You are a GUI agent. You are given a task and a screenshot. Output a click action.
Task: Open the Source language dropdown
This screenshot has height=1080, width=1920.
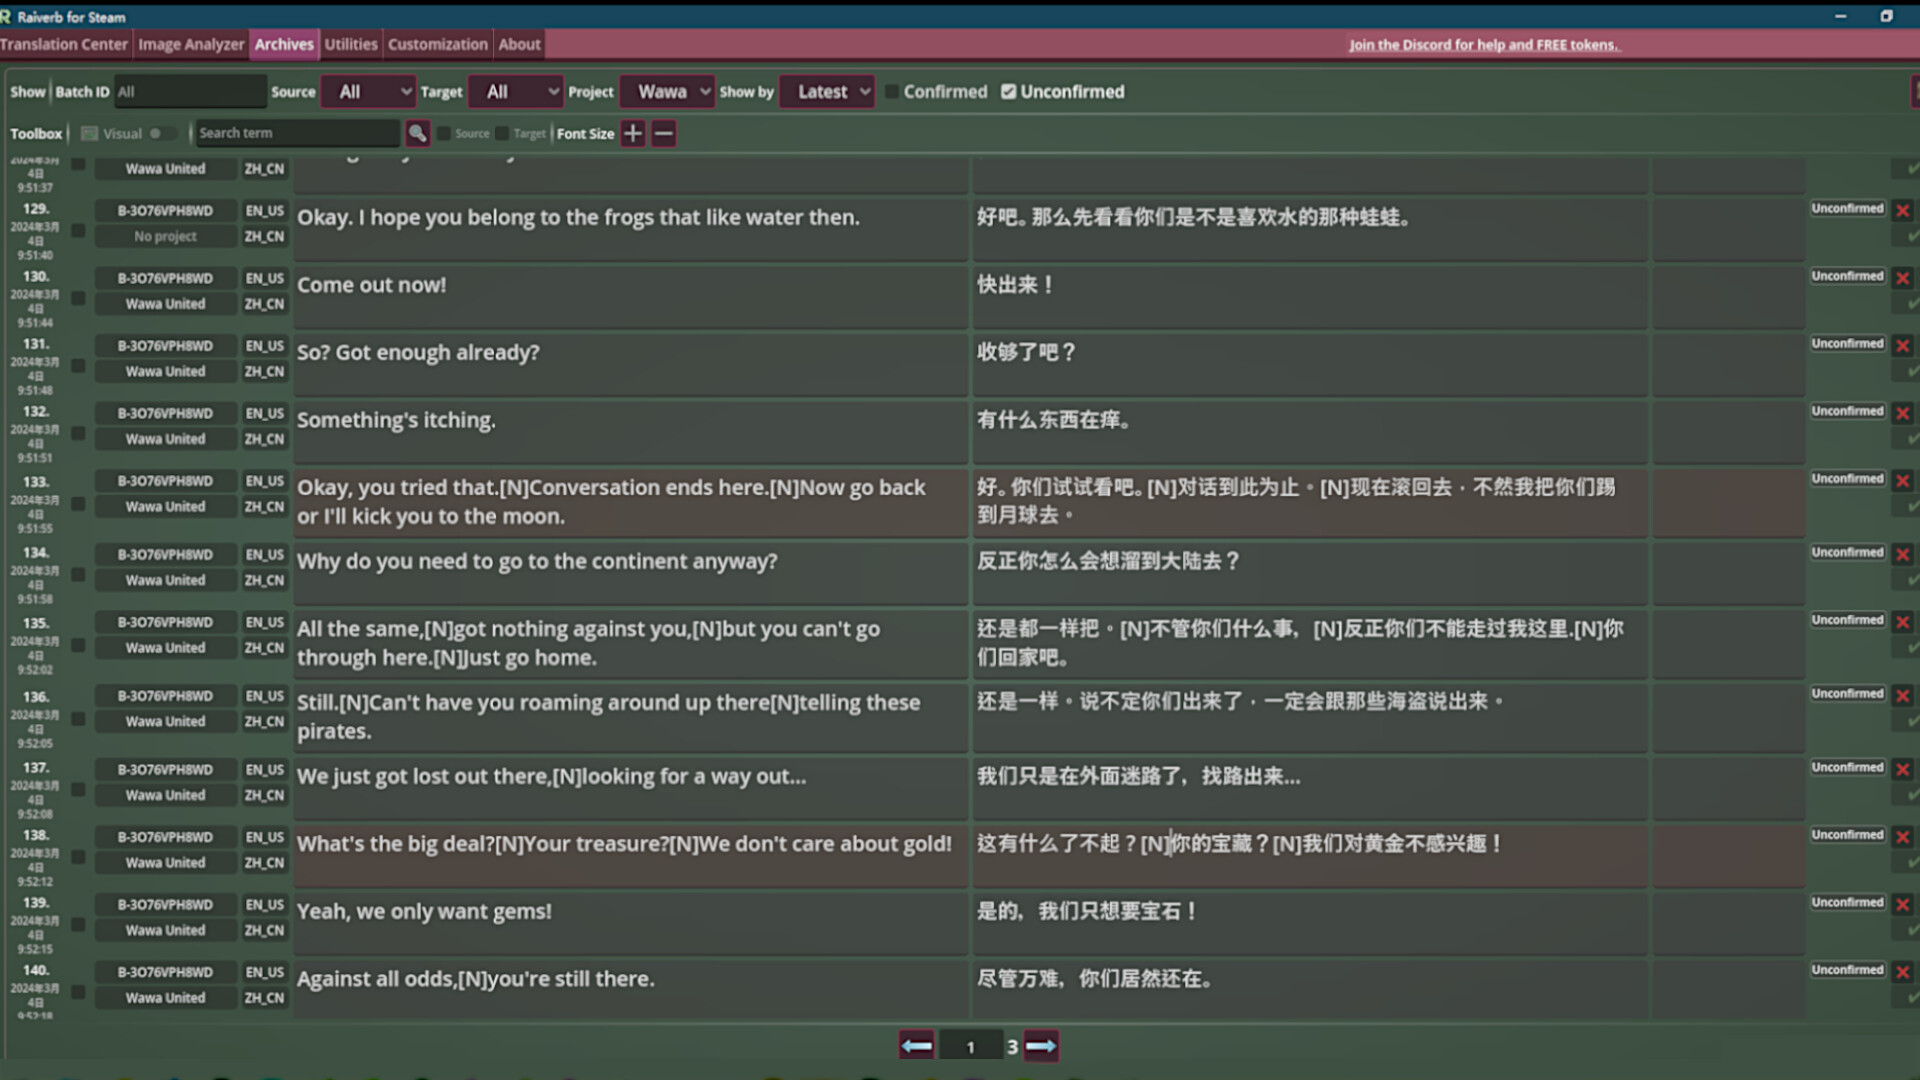368,91
